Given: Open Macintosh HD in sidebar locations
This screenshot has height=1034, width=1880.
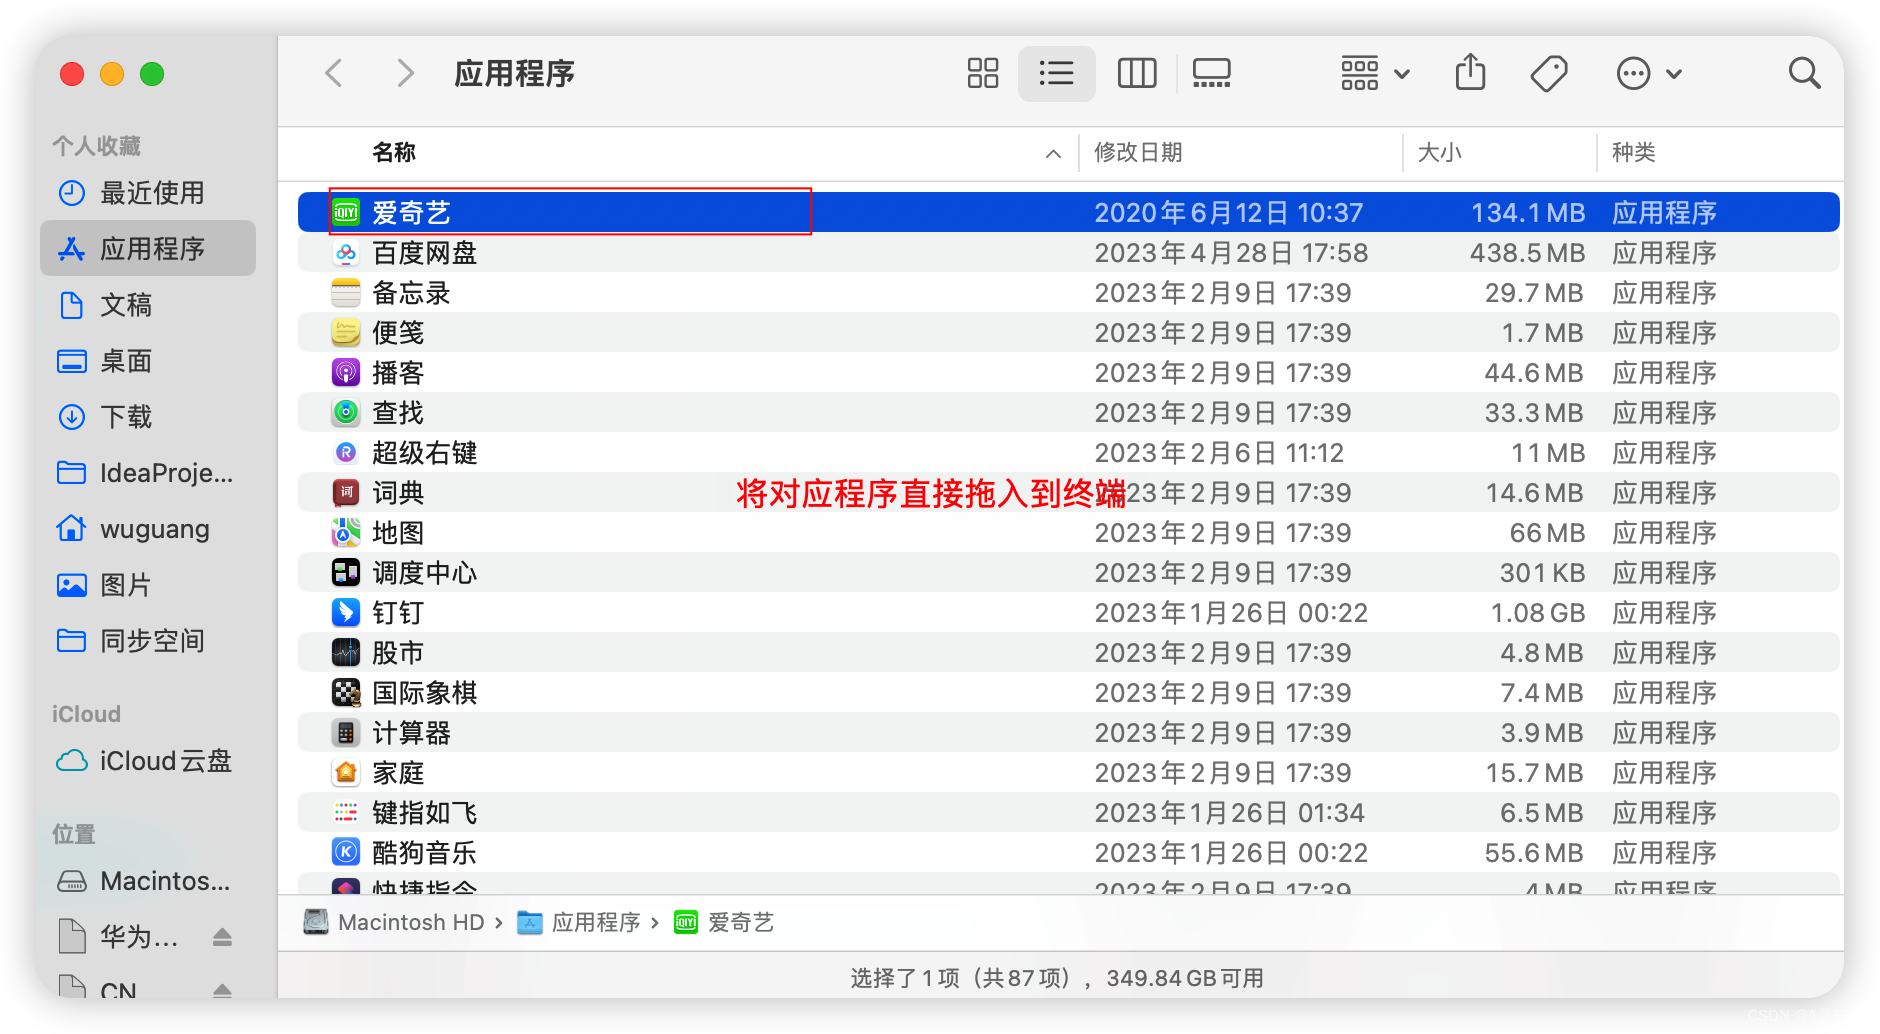Looking at the screenshot, I should (148, 881).
